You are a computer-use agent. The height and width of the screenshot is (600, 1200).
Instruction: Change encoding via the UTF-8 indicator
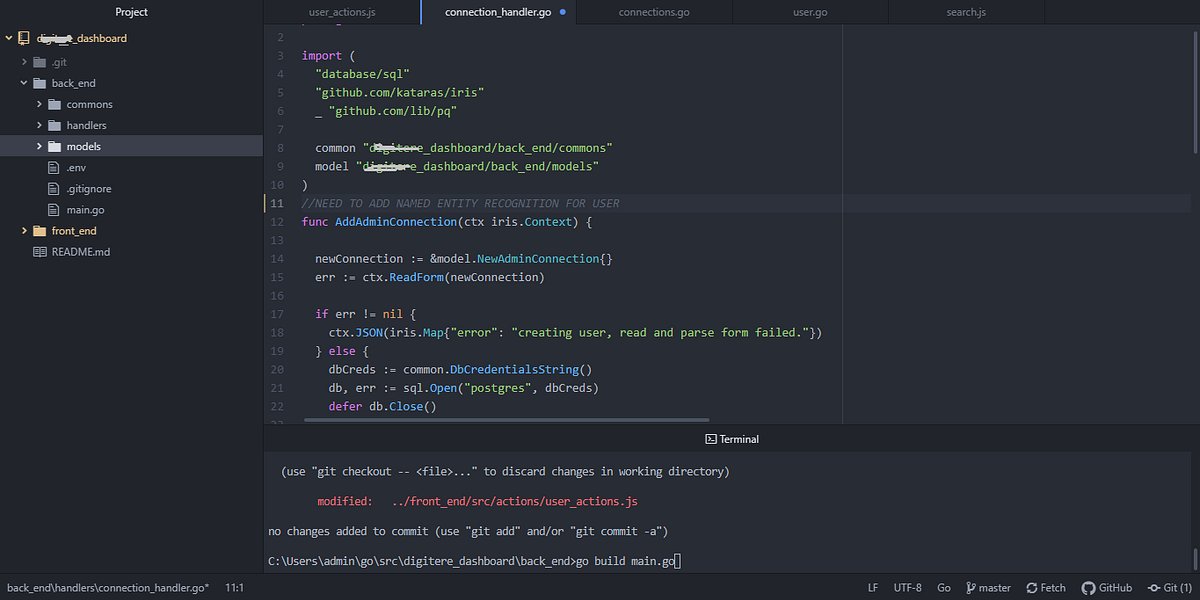coord(907,587)
